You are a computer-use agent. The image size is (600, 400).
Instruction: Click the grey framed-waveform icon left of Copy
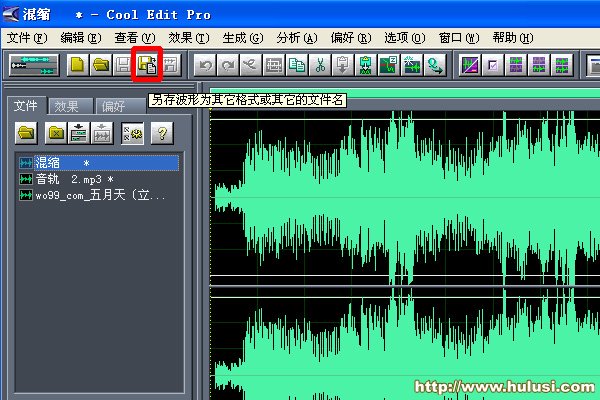click(x=274, y=65)
